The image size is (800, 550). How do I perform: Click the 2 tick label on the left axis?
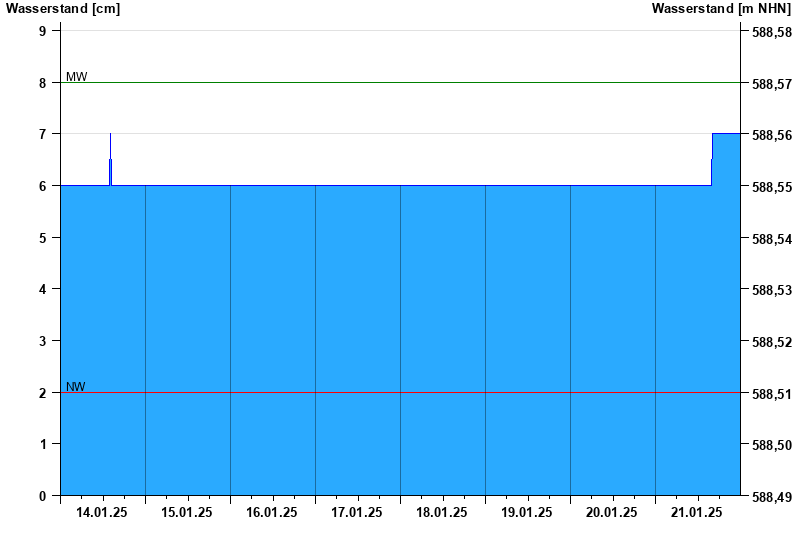pyautogui.click(x=43, y=393)
